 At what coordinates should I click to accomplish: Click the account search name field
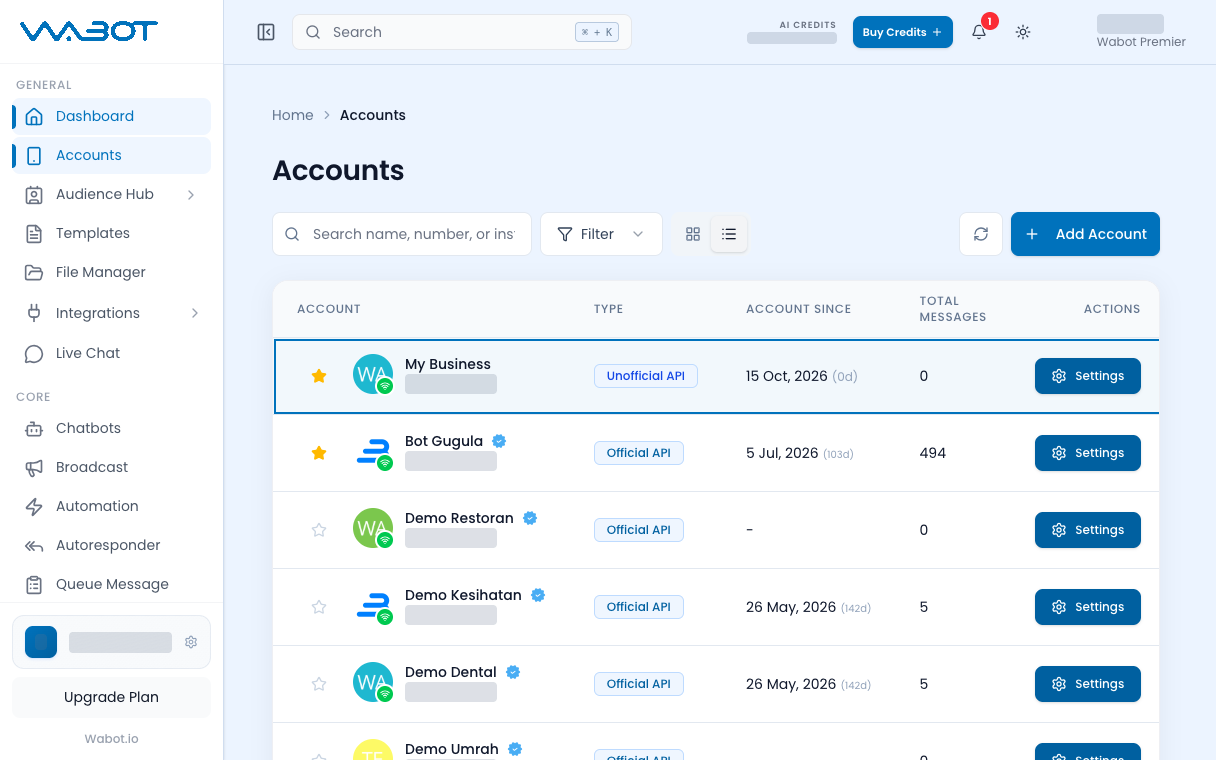(402, 234)
